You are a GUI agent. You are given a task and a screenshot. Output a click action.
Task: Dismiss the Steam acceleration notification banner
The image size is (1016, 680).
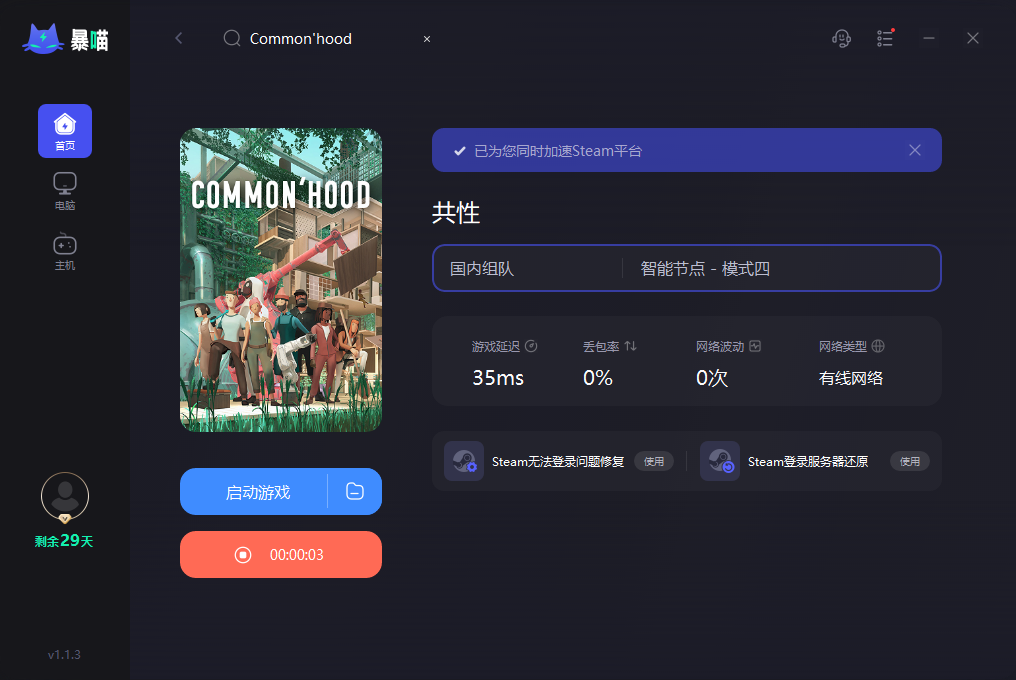915,150
